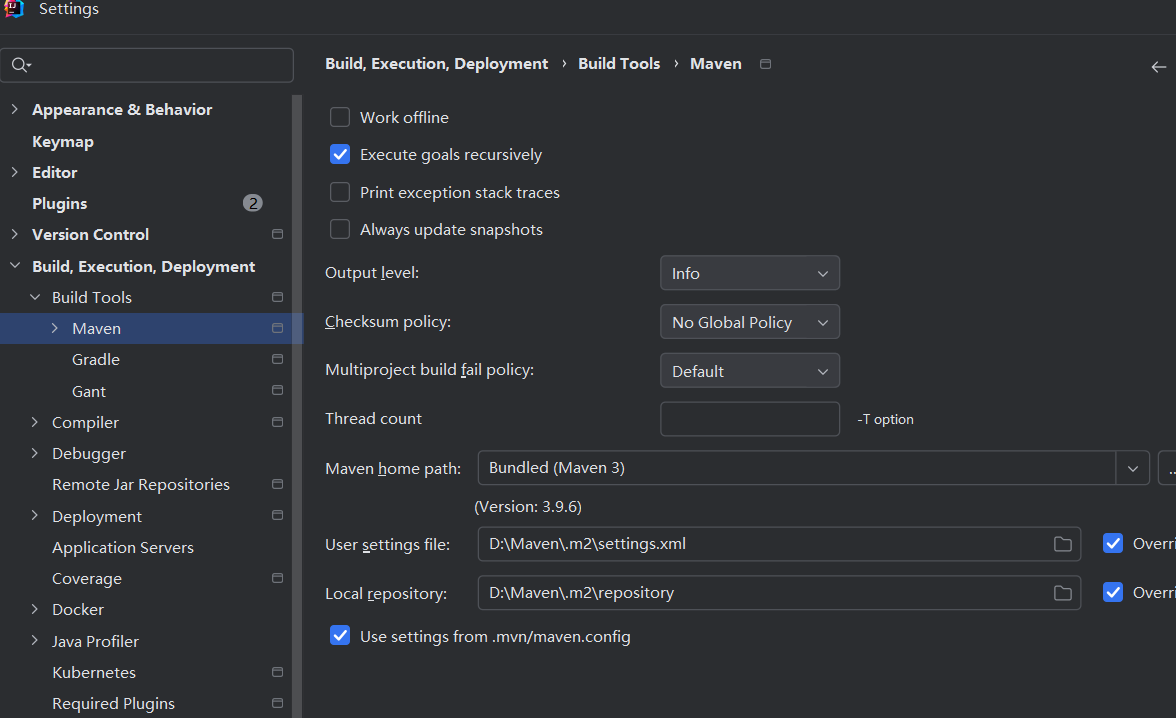Click Build, Execution, Deployment breadcrumb link
Image resolution: width=1176 pixels, height=718 pixels.
pyautogui.click(x=436, y=64)
